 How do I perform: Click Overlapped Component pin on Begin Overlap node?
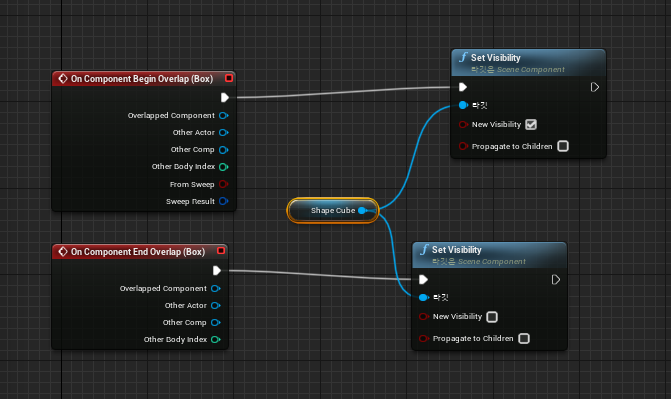point(223,116)
